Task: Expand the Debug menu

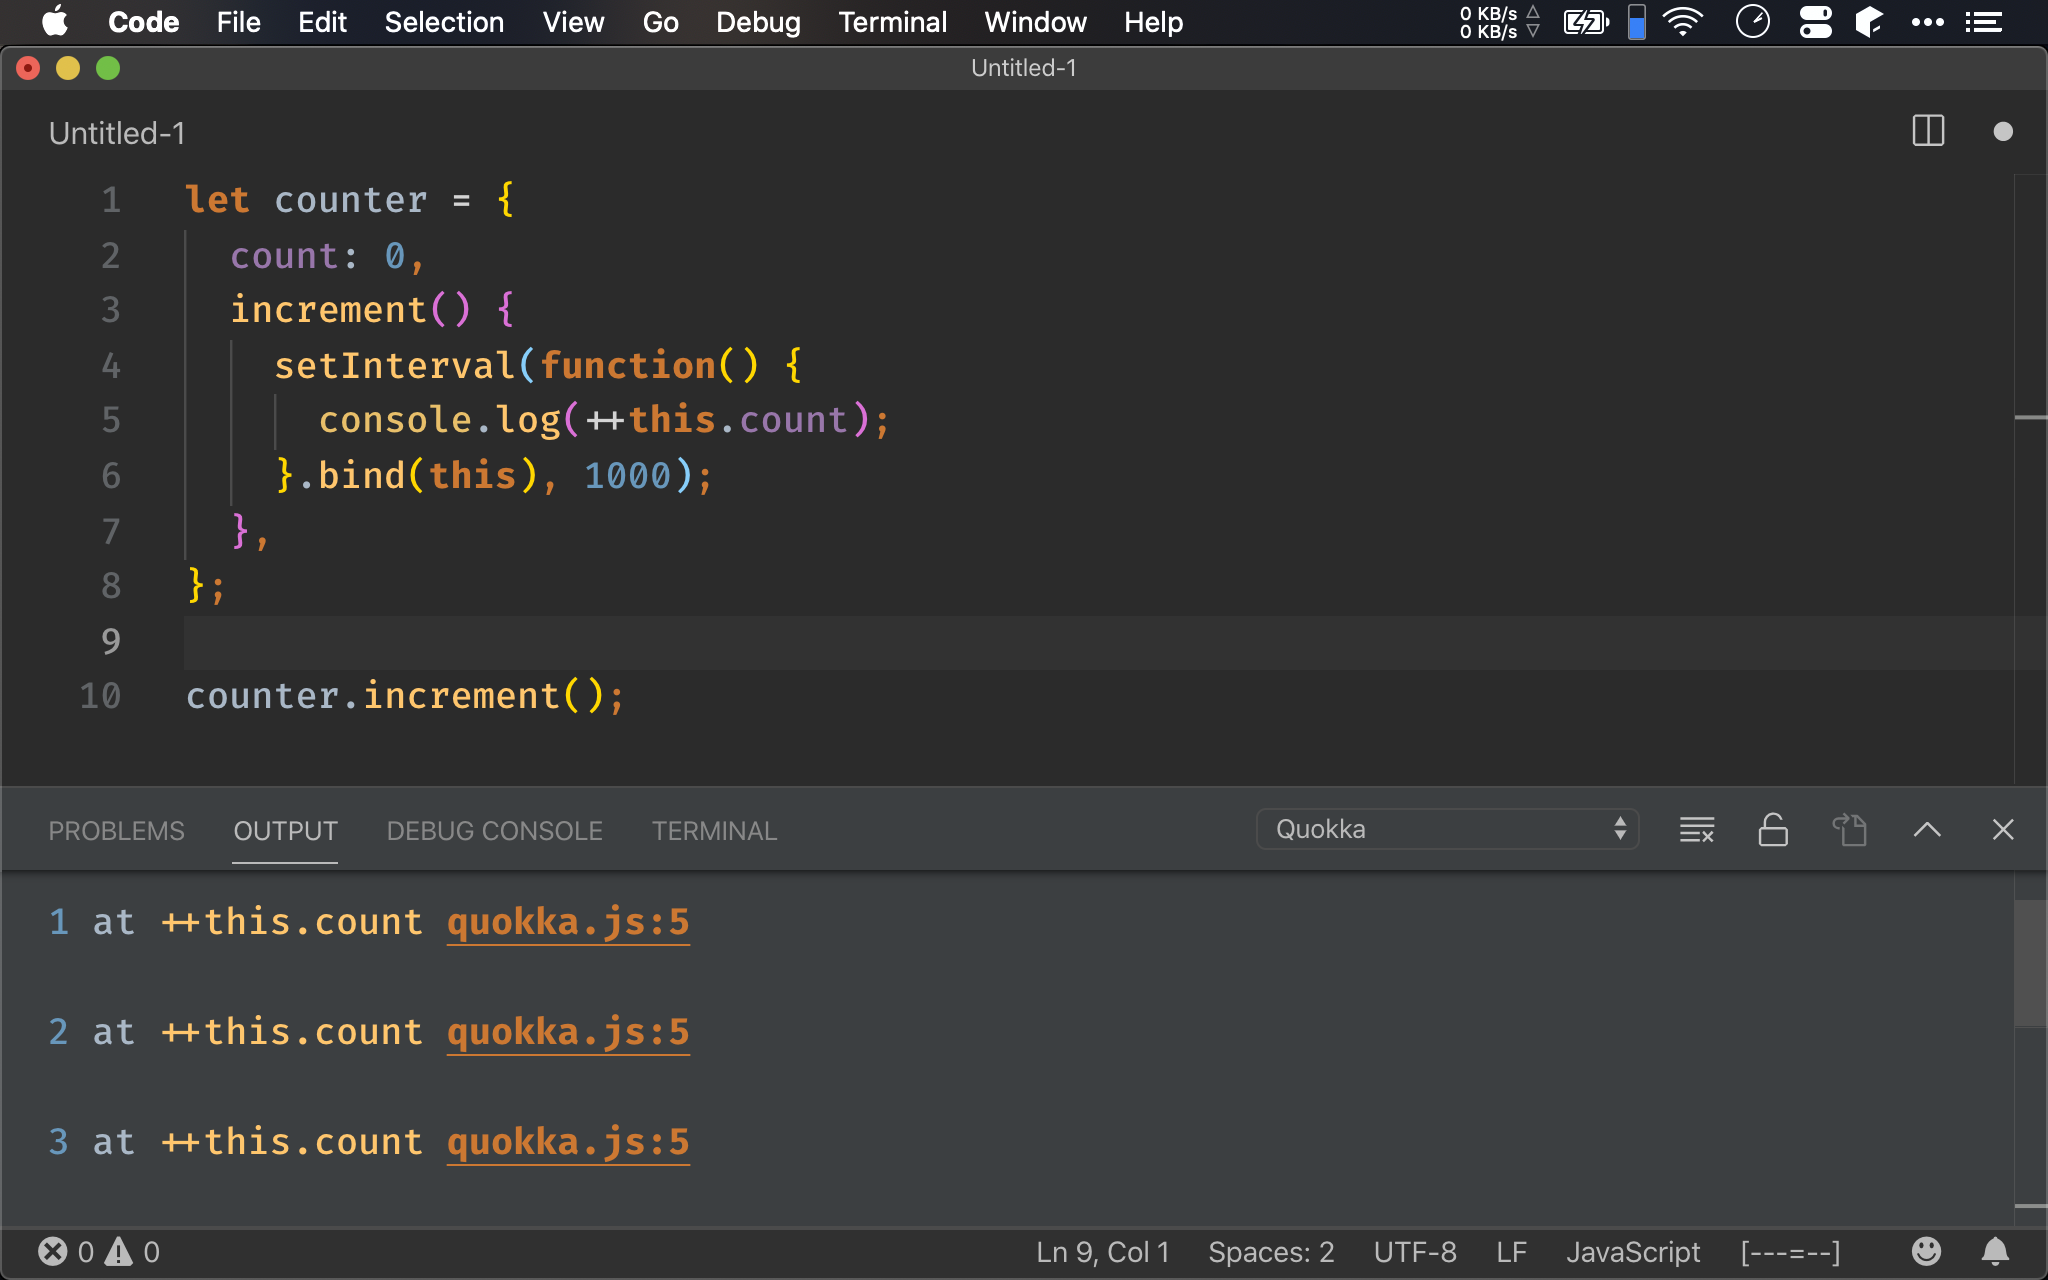Action: pos(758,22)
